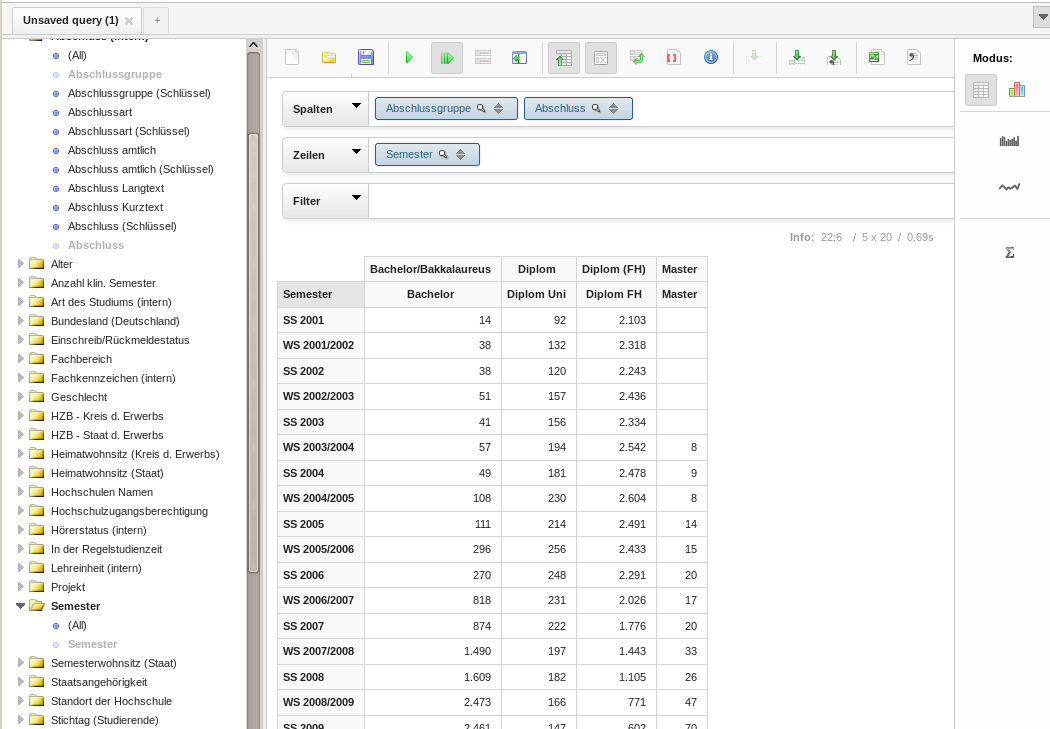
Task: Click the 'Bachelor/Bakkalaureus' column header
Action: pyautogui.click(x=431, y=269)
